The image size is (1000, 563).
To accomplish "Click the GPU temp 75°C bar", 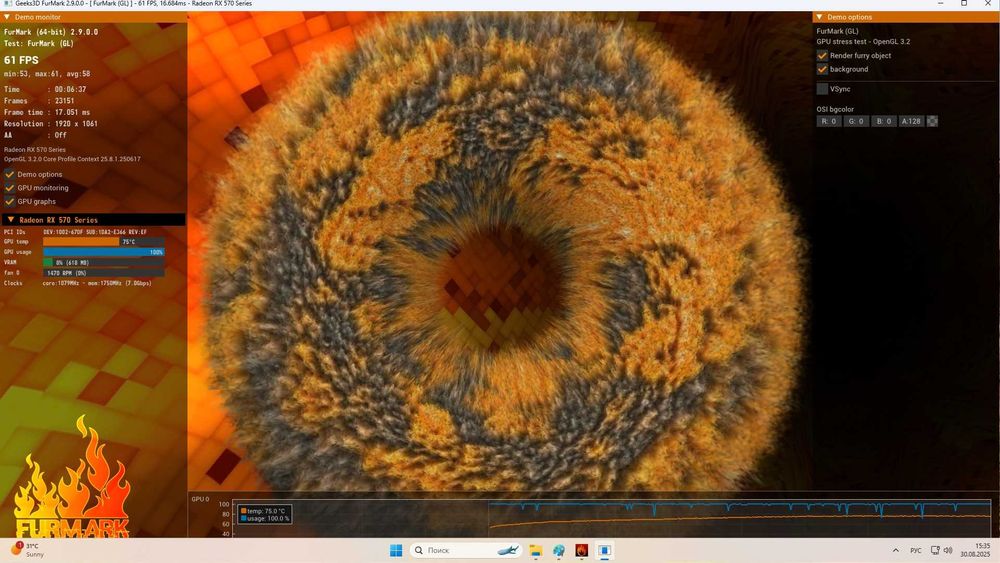I will coord(103,242).
